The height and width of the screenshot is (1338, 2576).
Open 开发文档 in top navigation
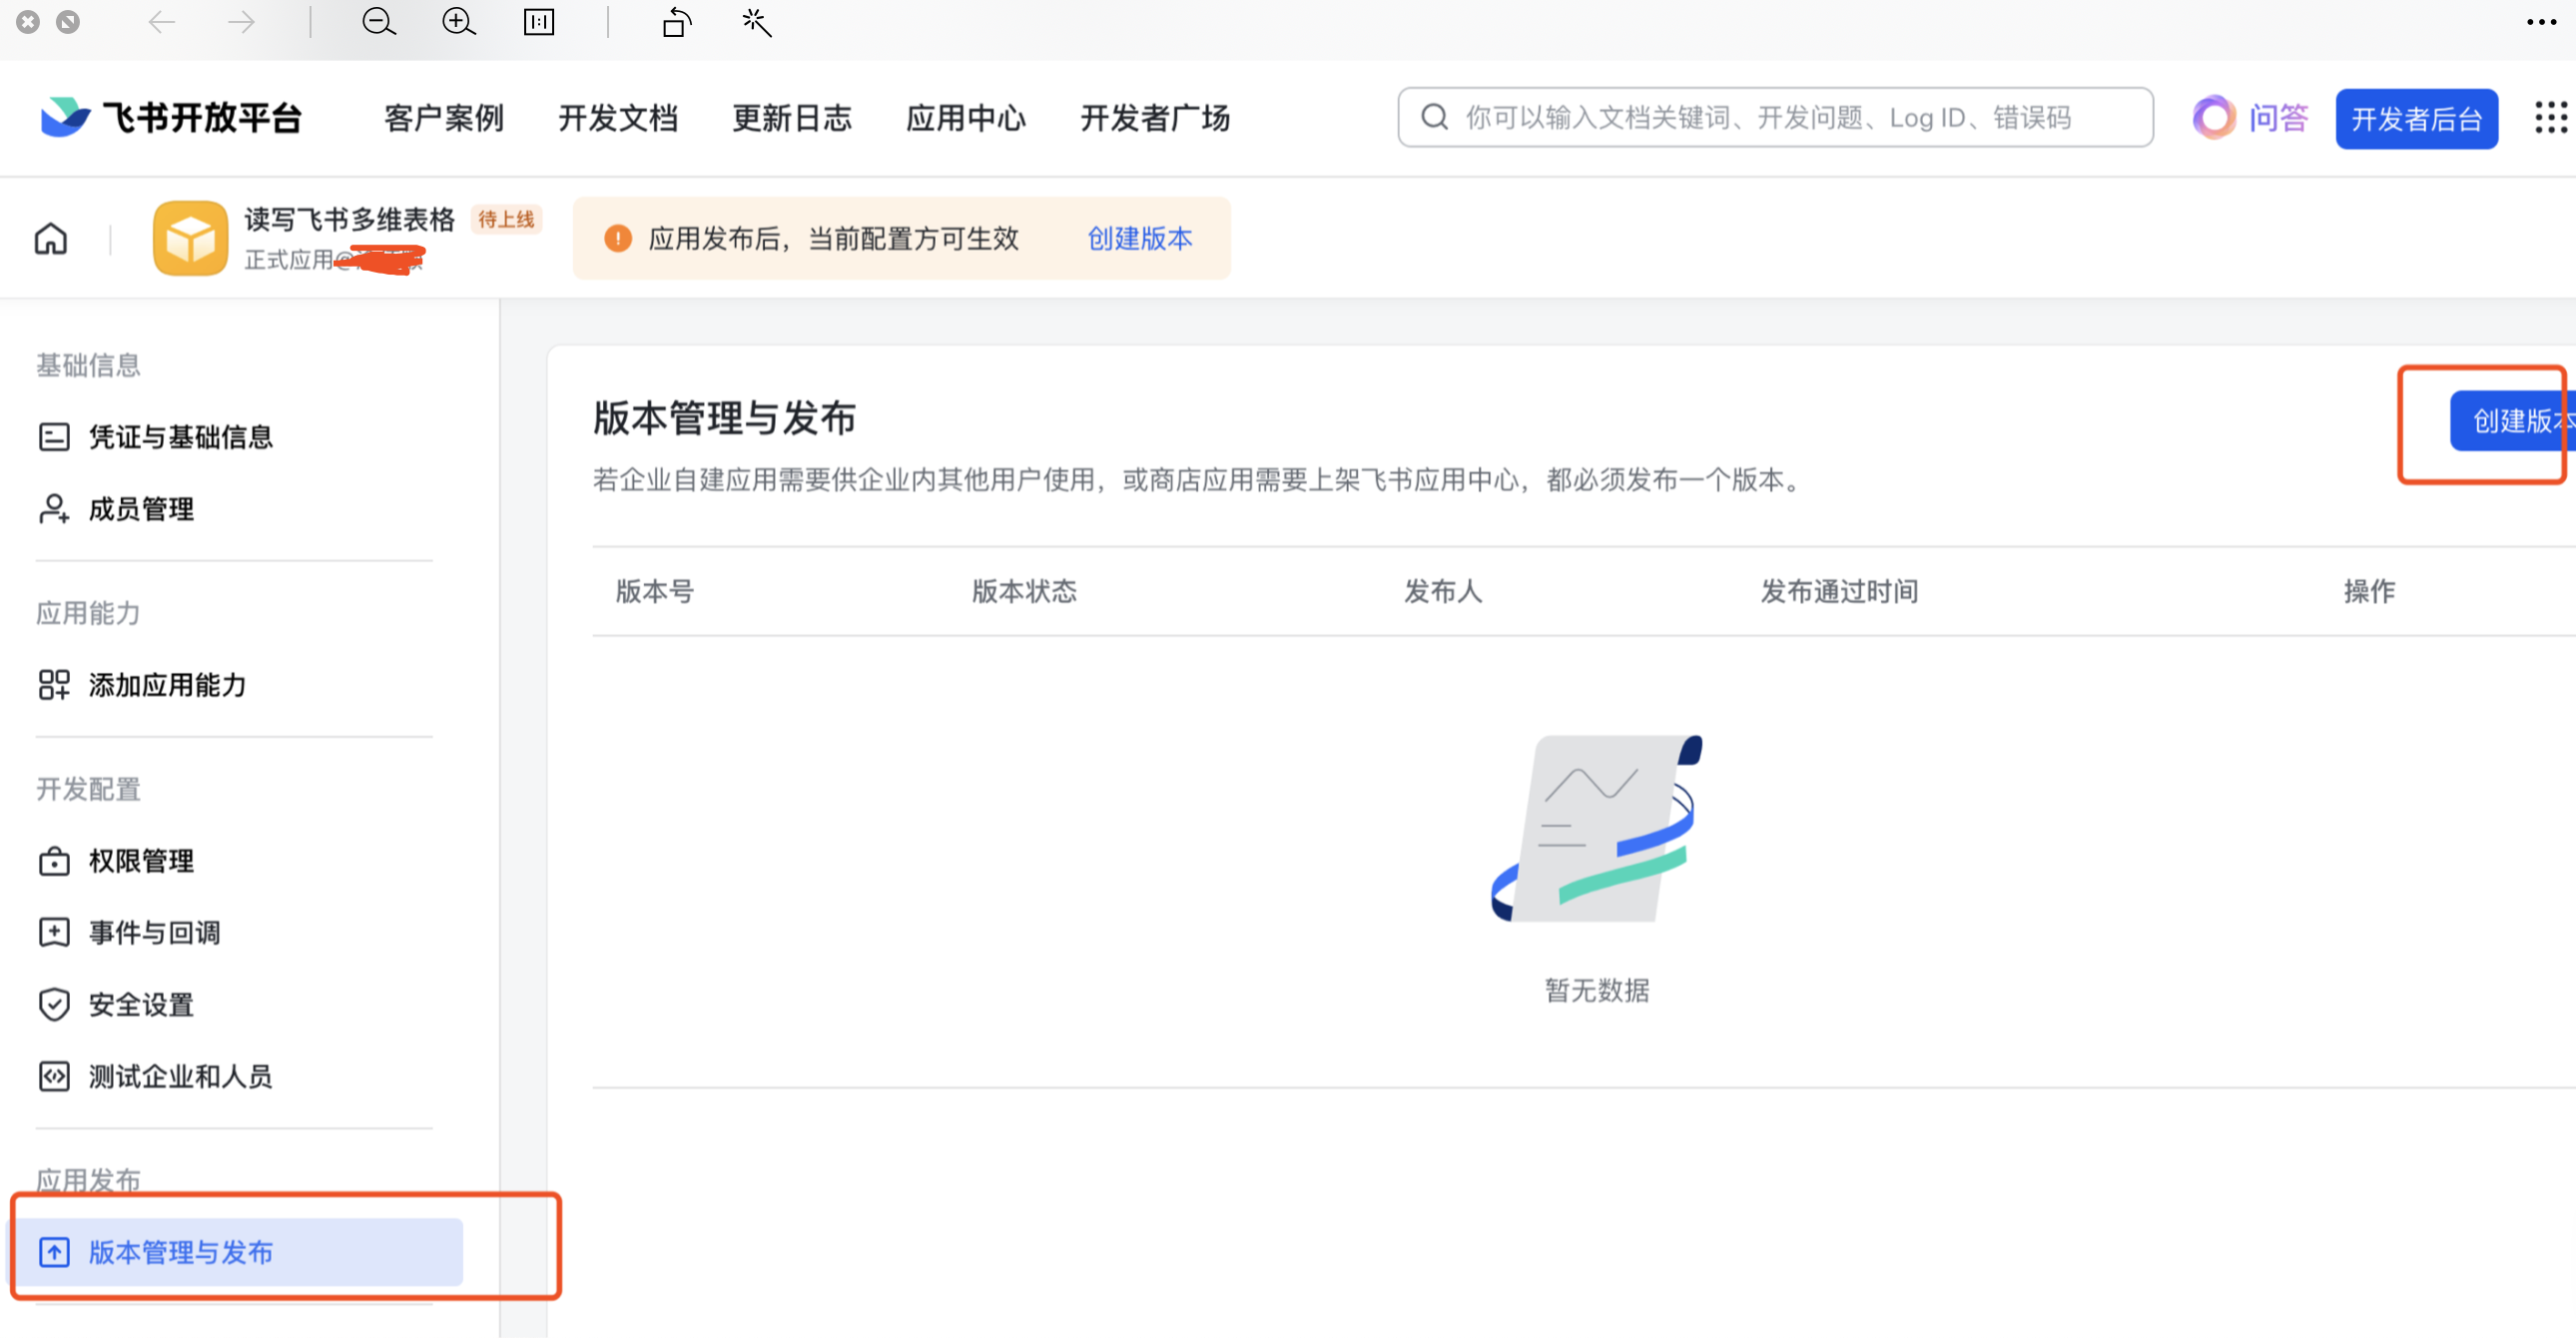tap(618, 118)
